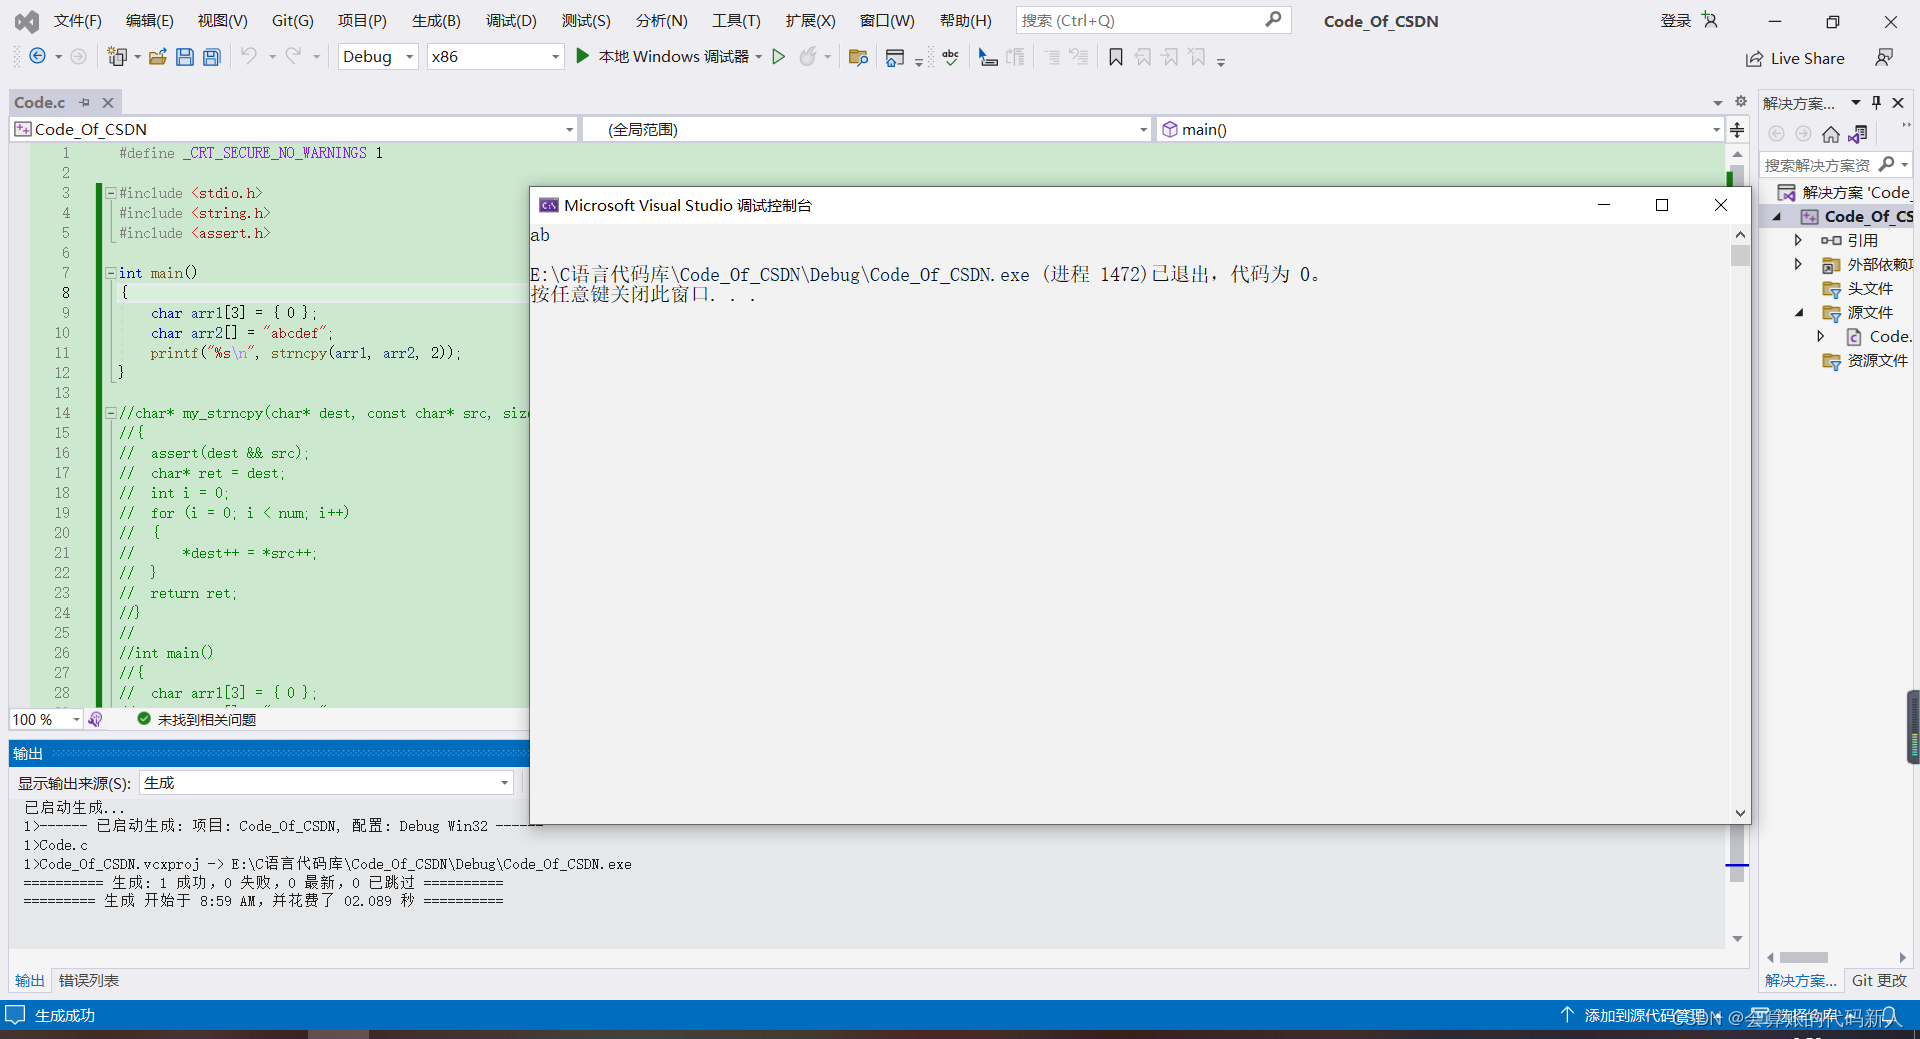Start debugging with the green play arrow
1920x1039 pixels.
(582, 57)
